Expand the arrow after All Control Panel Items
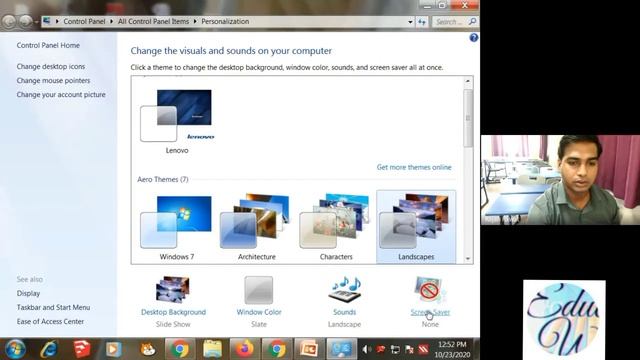The width and height of the screenshot is (640, 360). coord(195,21)
